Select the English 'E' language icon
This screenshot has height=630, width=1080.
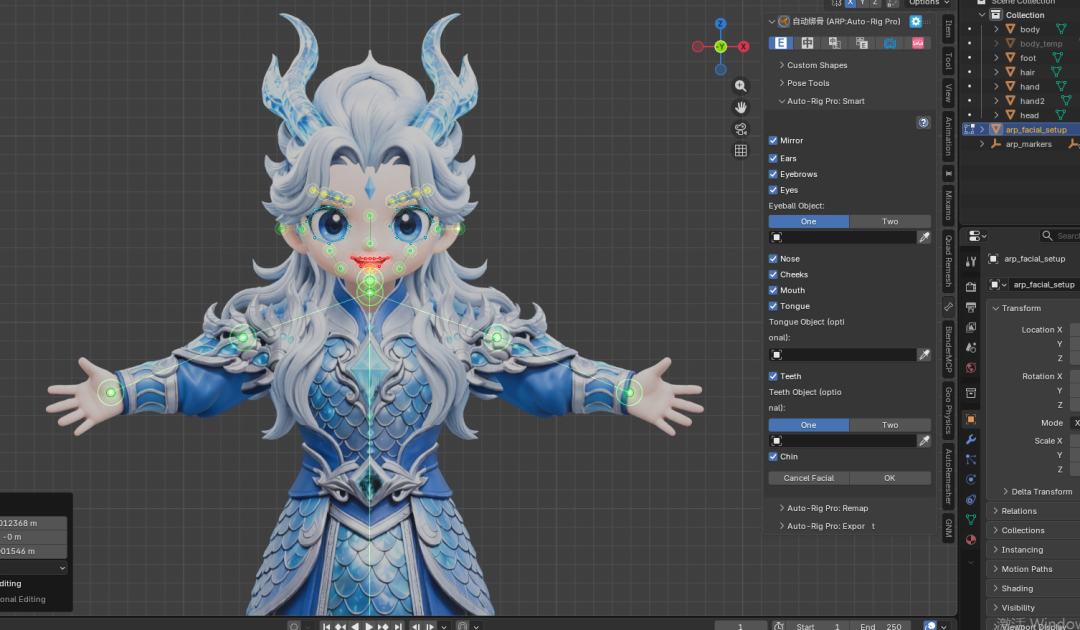click(x=780, y=43)
